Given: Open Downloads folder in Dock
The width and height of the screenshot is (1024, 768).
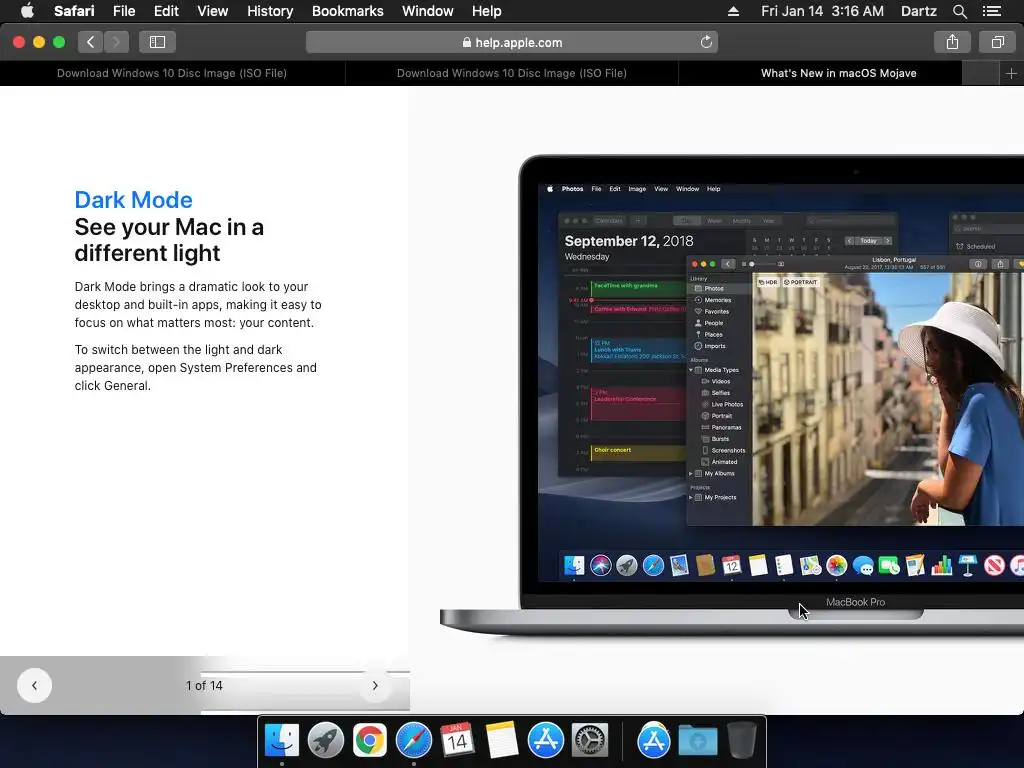Looking at the screenshot, I should (697, 740).
